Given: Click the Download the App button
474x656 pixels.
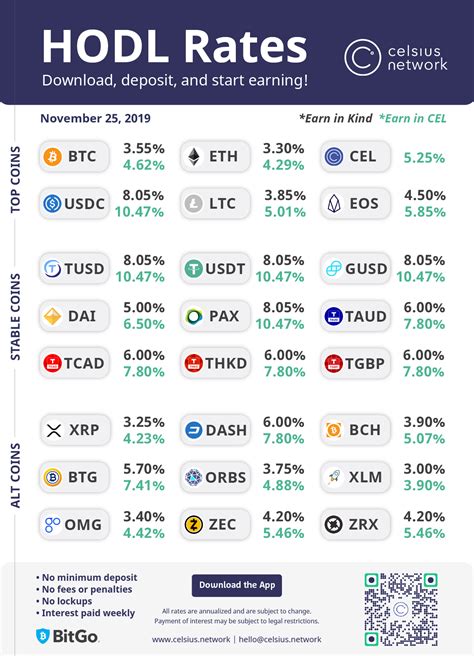Looking at the screenshot, I should 237,585.
